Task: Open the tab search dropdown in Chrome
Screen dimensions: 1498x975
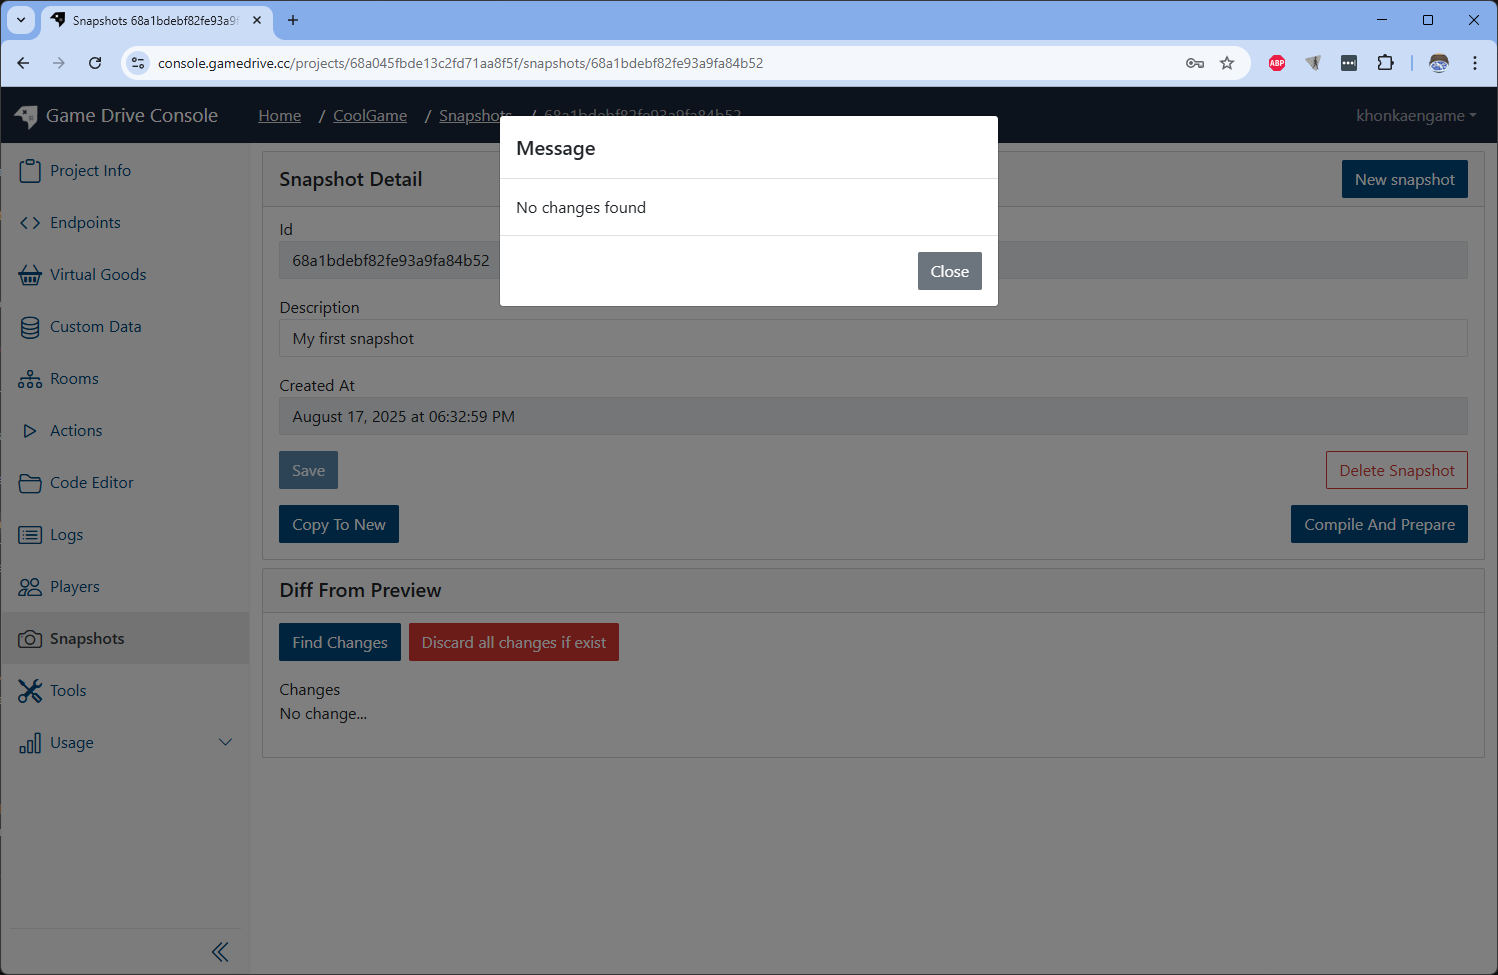Action: pyautogui.click(x=21, y=20)
